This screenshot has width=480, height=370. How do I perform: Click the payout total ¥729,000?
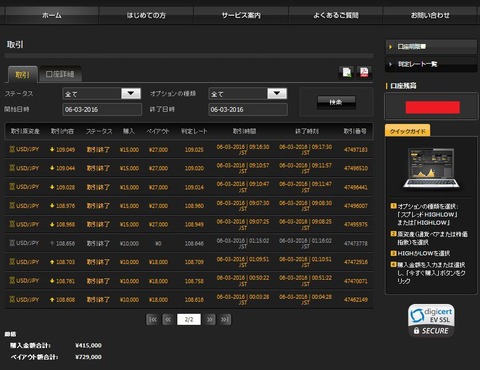click(x=88, y=357)
